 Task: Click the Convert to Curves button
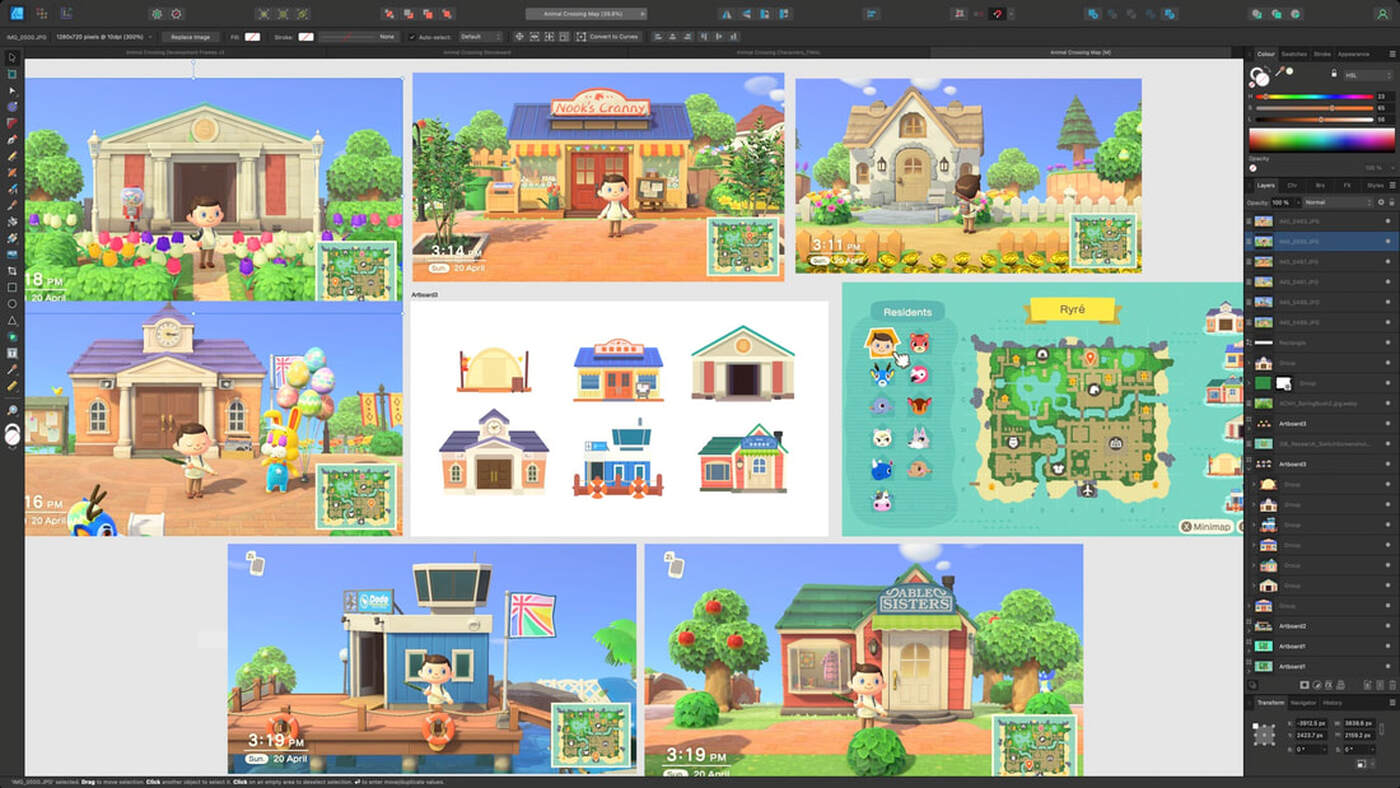608,36
